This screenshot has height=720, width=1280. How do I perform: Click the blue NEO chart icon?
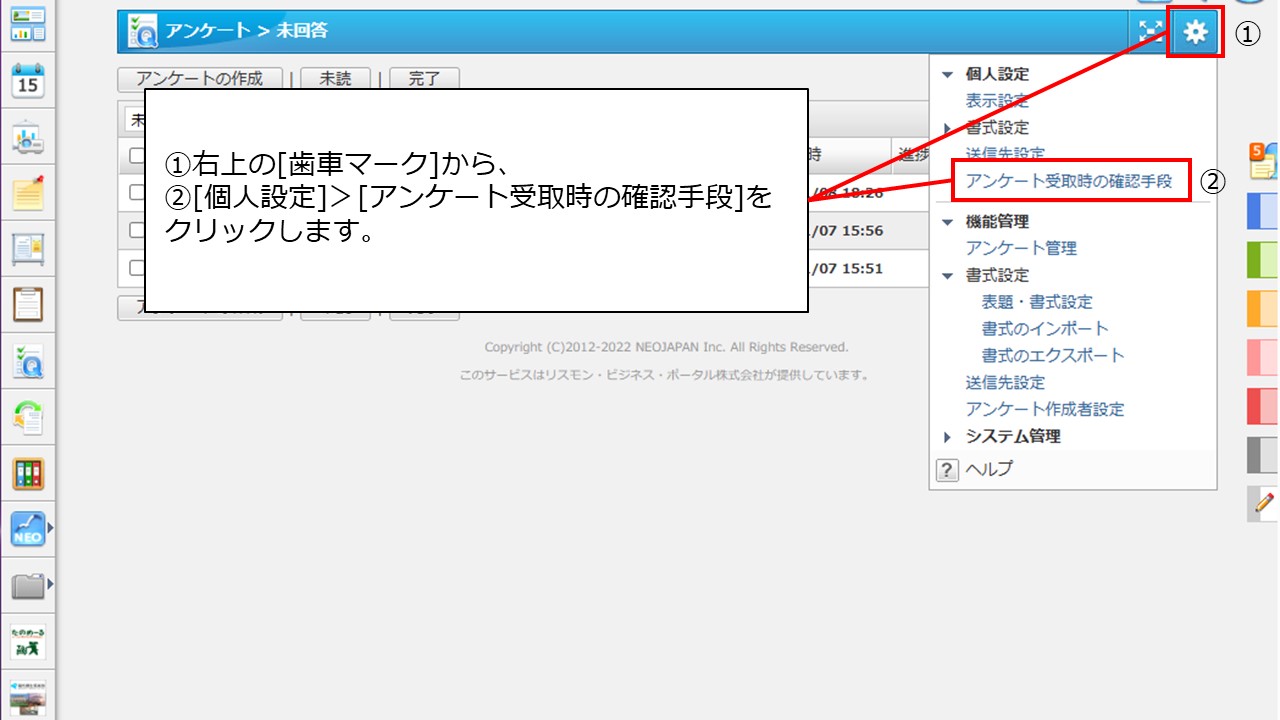point(28,529)
